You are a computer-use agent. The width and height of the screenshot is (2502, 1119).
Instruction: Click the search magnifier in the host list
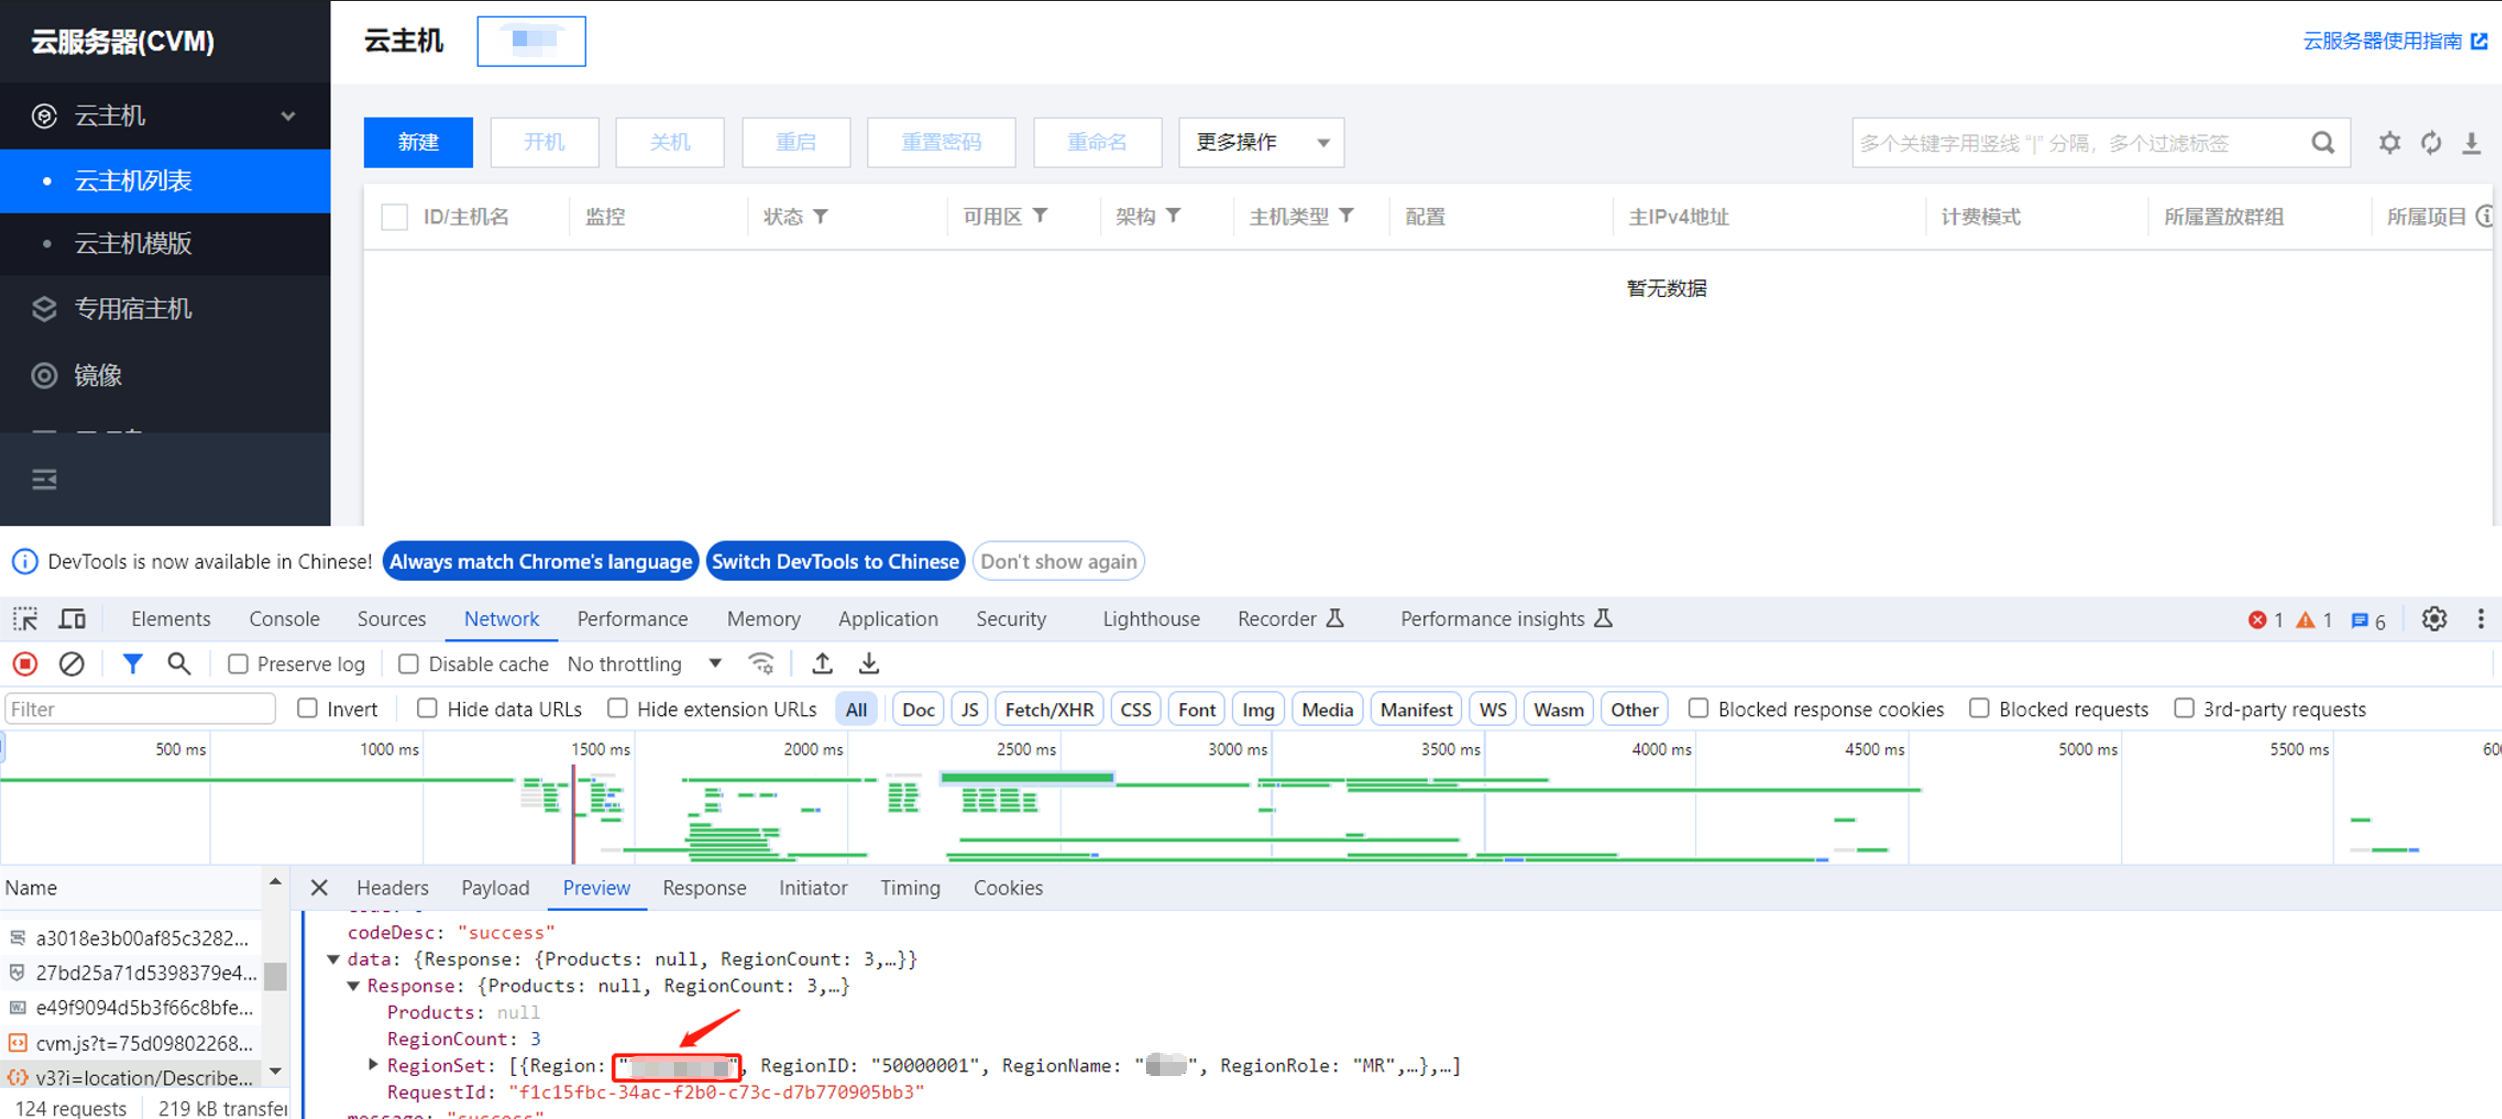pyautogui.click(x=2322, y=143)
